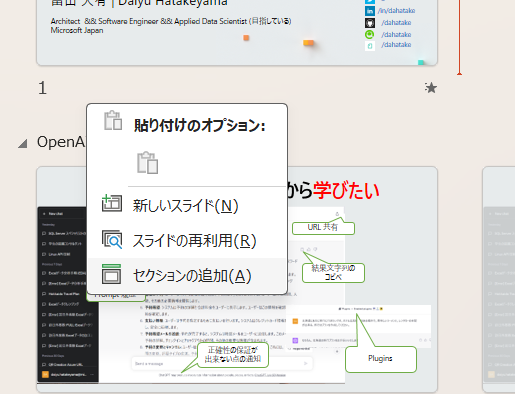Image resolution: width=515 pixels, height=394 pixels.
Task: Select the 学びたい slide thumbnail
Action: (237, 279)
